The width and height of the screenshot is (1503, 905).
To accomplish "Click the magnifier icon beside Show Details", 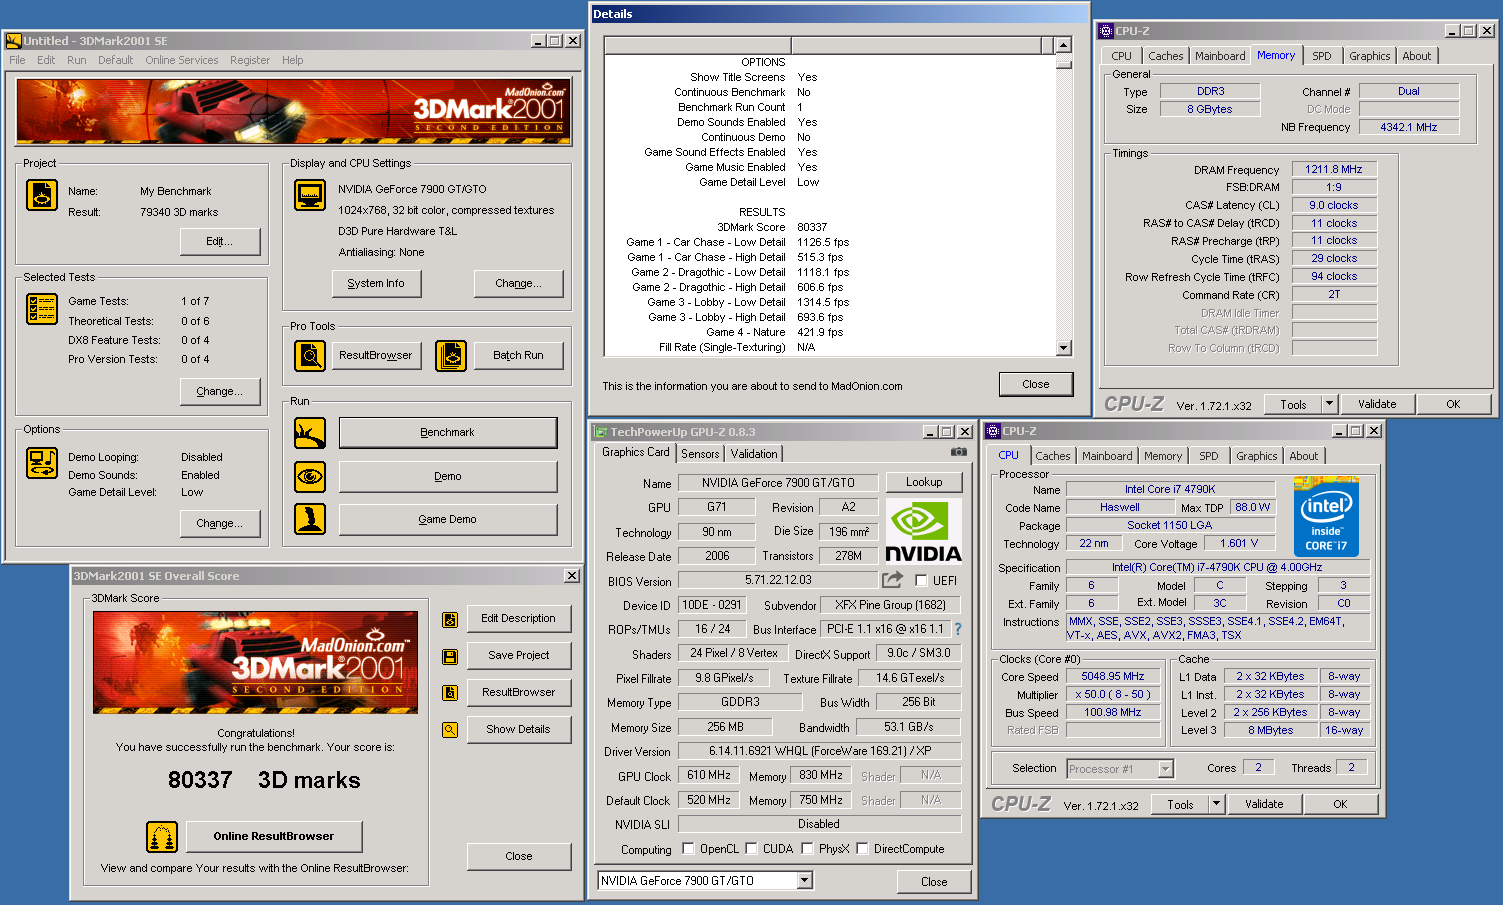I will coord(450,730).
